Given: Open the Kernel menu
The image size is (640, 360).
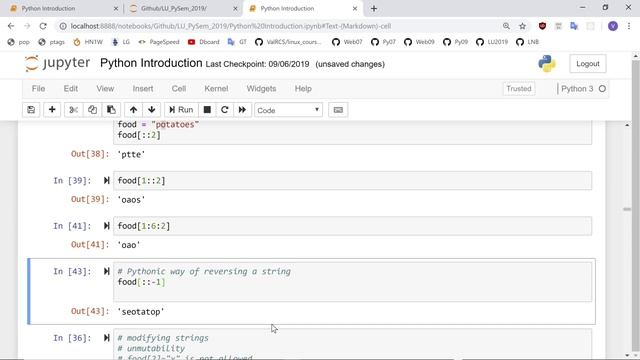Looking at the screenshot, I should [x=216, y=89].
